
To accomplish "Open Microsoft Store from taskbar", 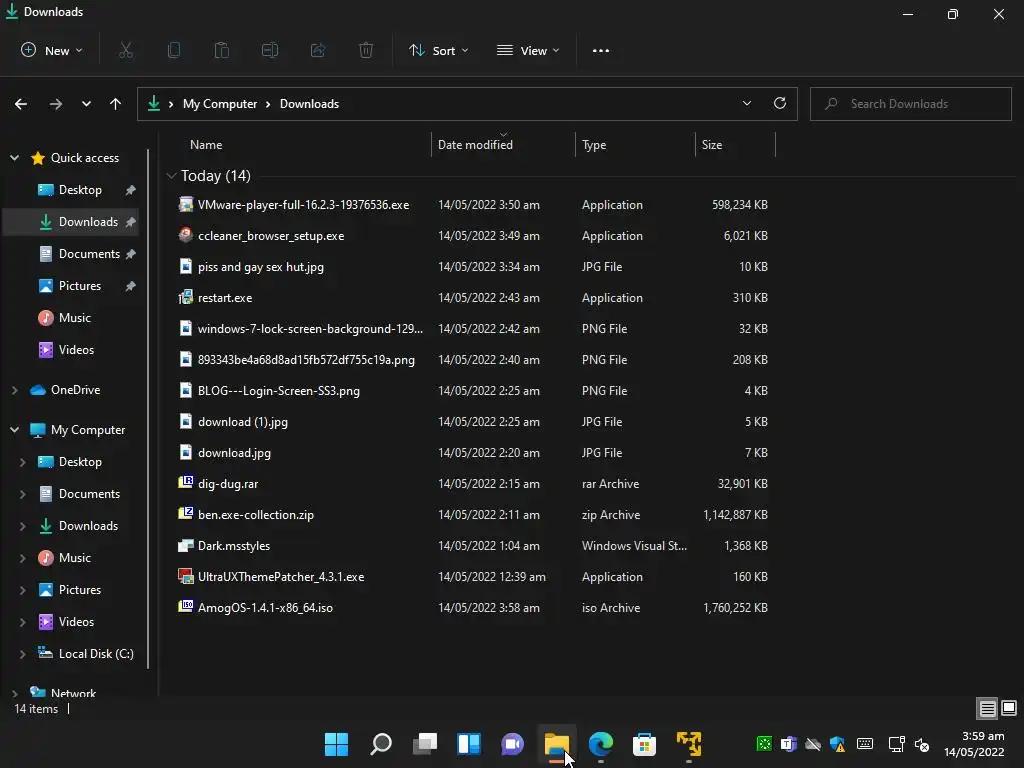I will [x=644, y=744].
